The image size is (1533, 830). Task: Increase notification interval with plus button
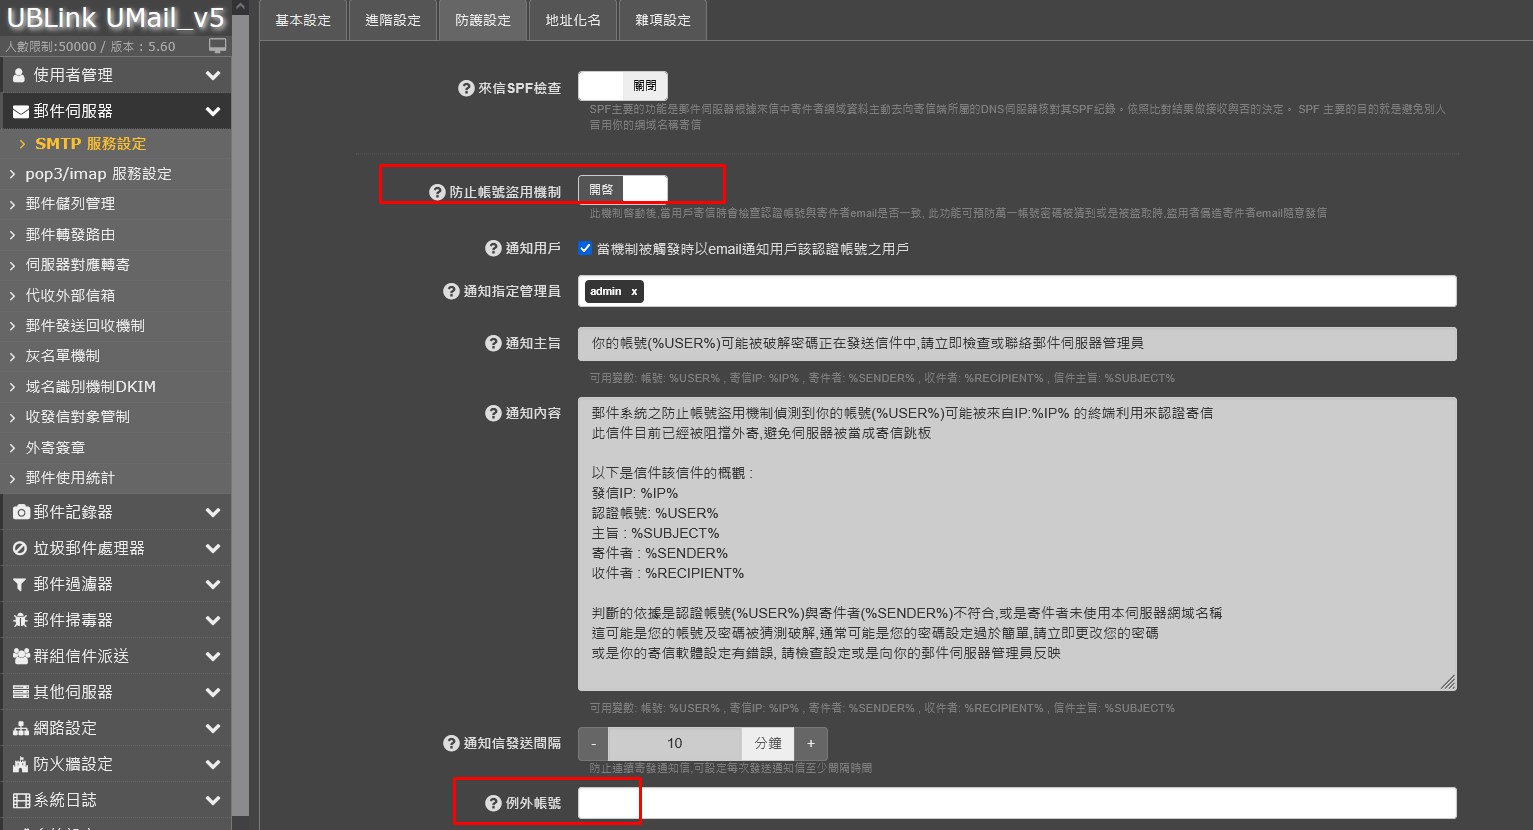(x=811, y=743)
